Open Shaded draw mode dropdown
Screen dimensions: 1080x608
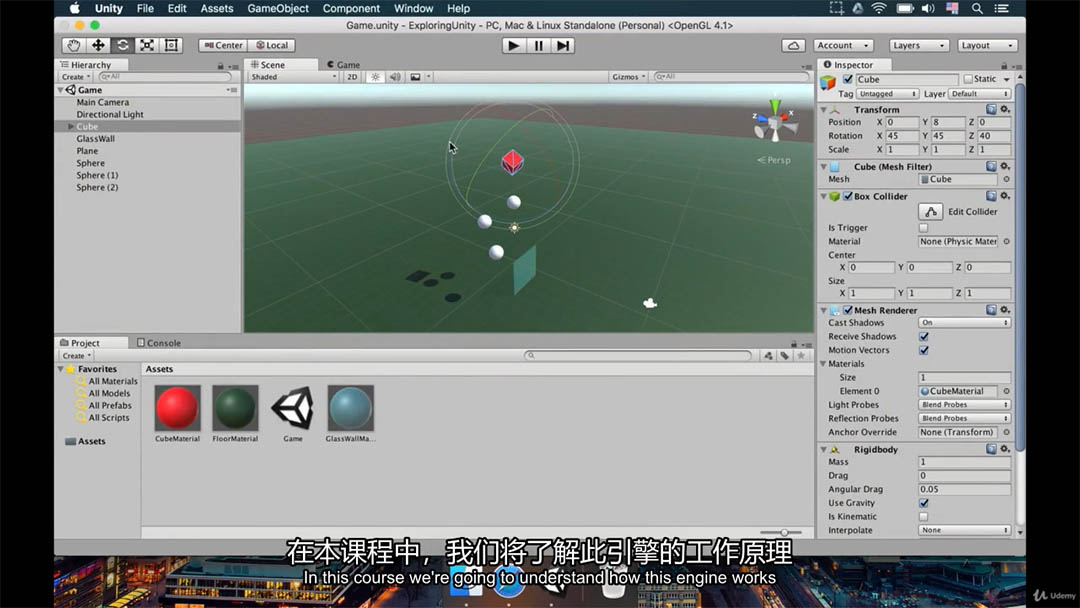(x=293, y=77)
